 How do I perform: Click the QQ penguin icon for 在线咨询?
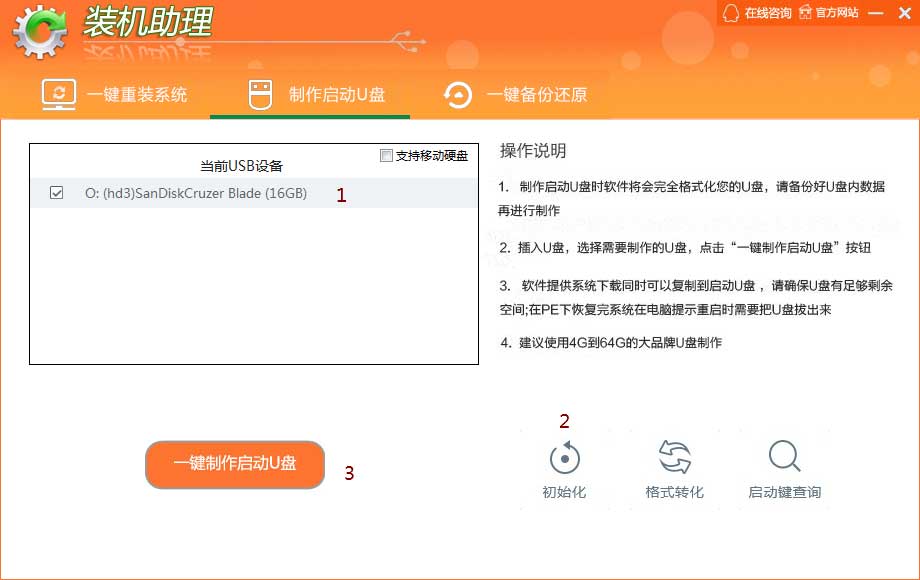pos(730,13)
